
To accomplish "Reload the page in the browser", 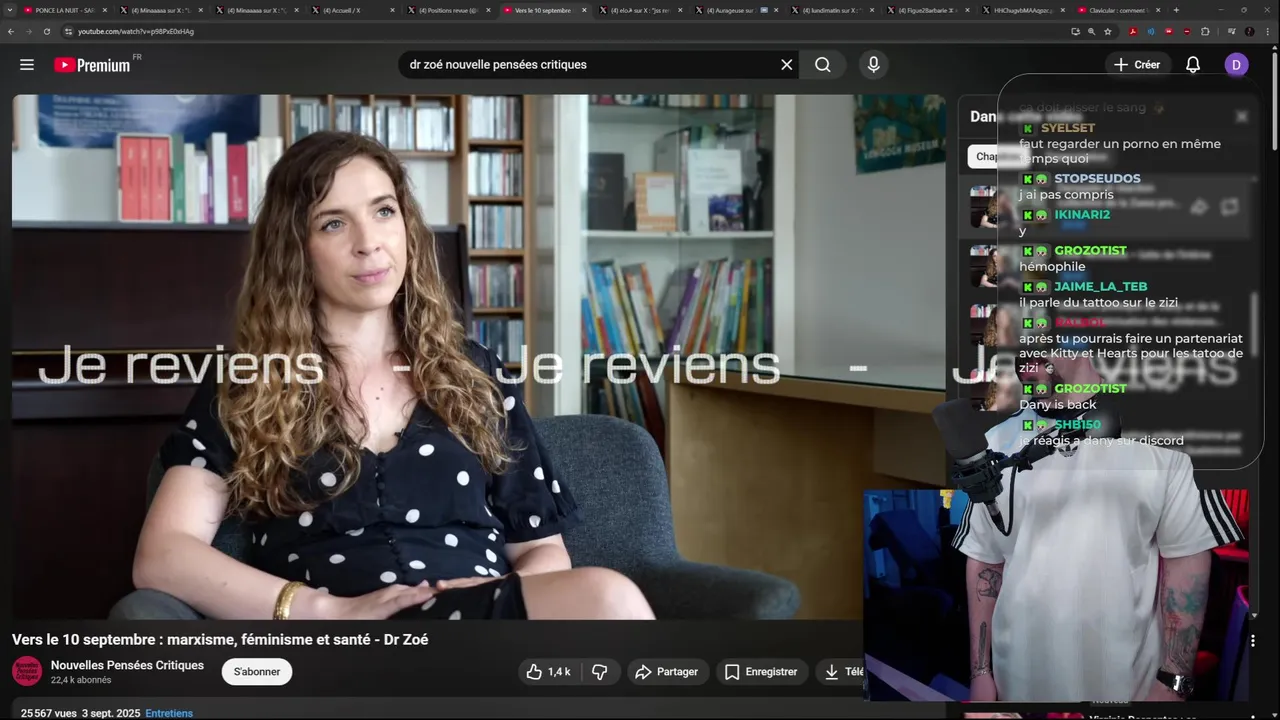I will click(x=46, y=31).
